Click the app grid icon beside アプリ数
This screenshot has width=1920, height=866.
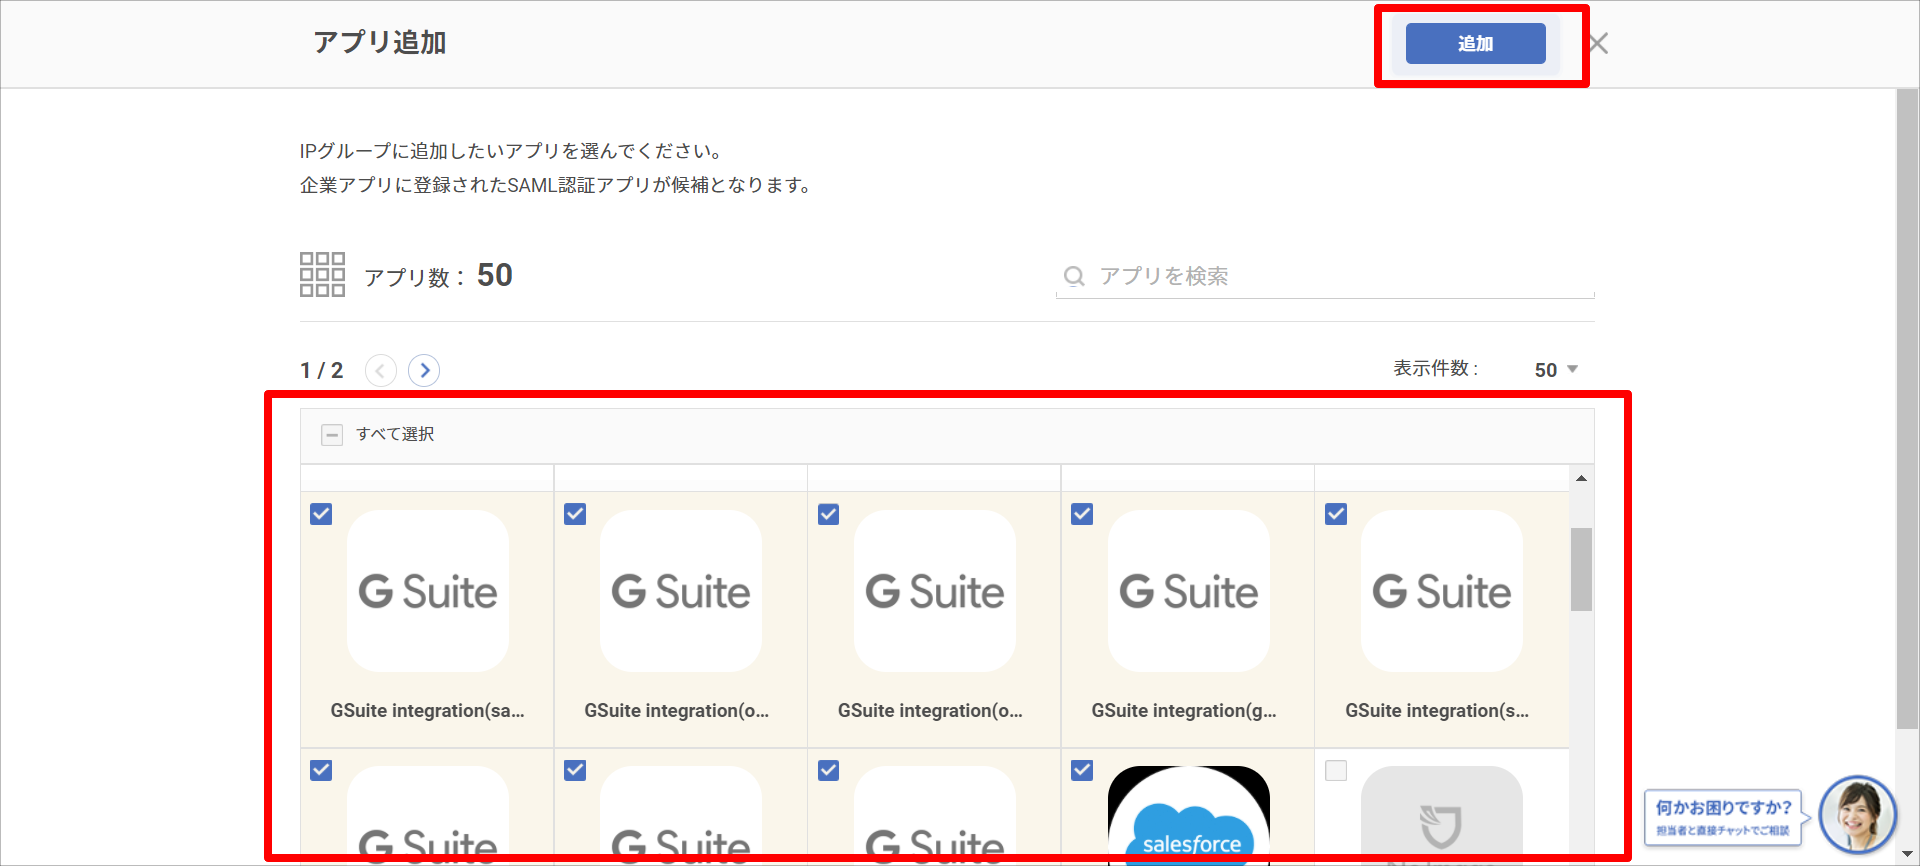point(322,274)
